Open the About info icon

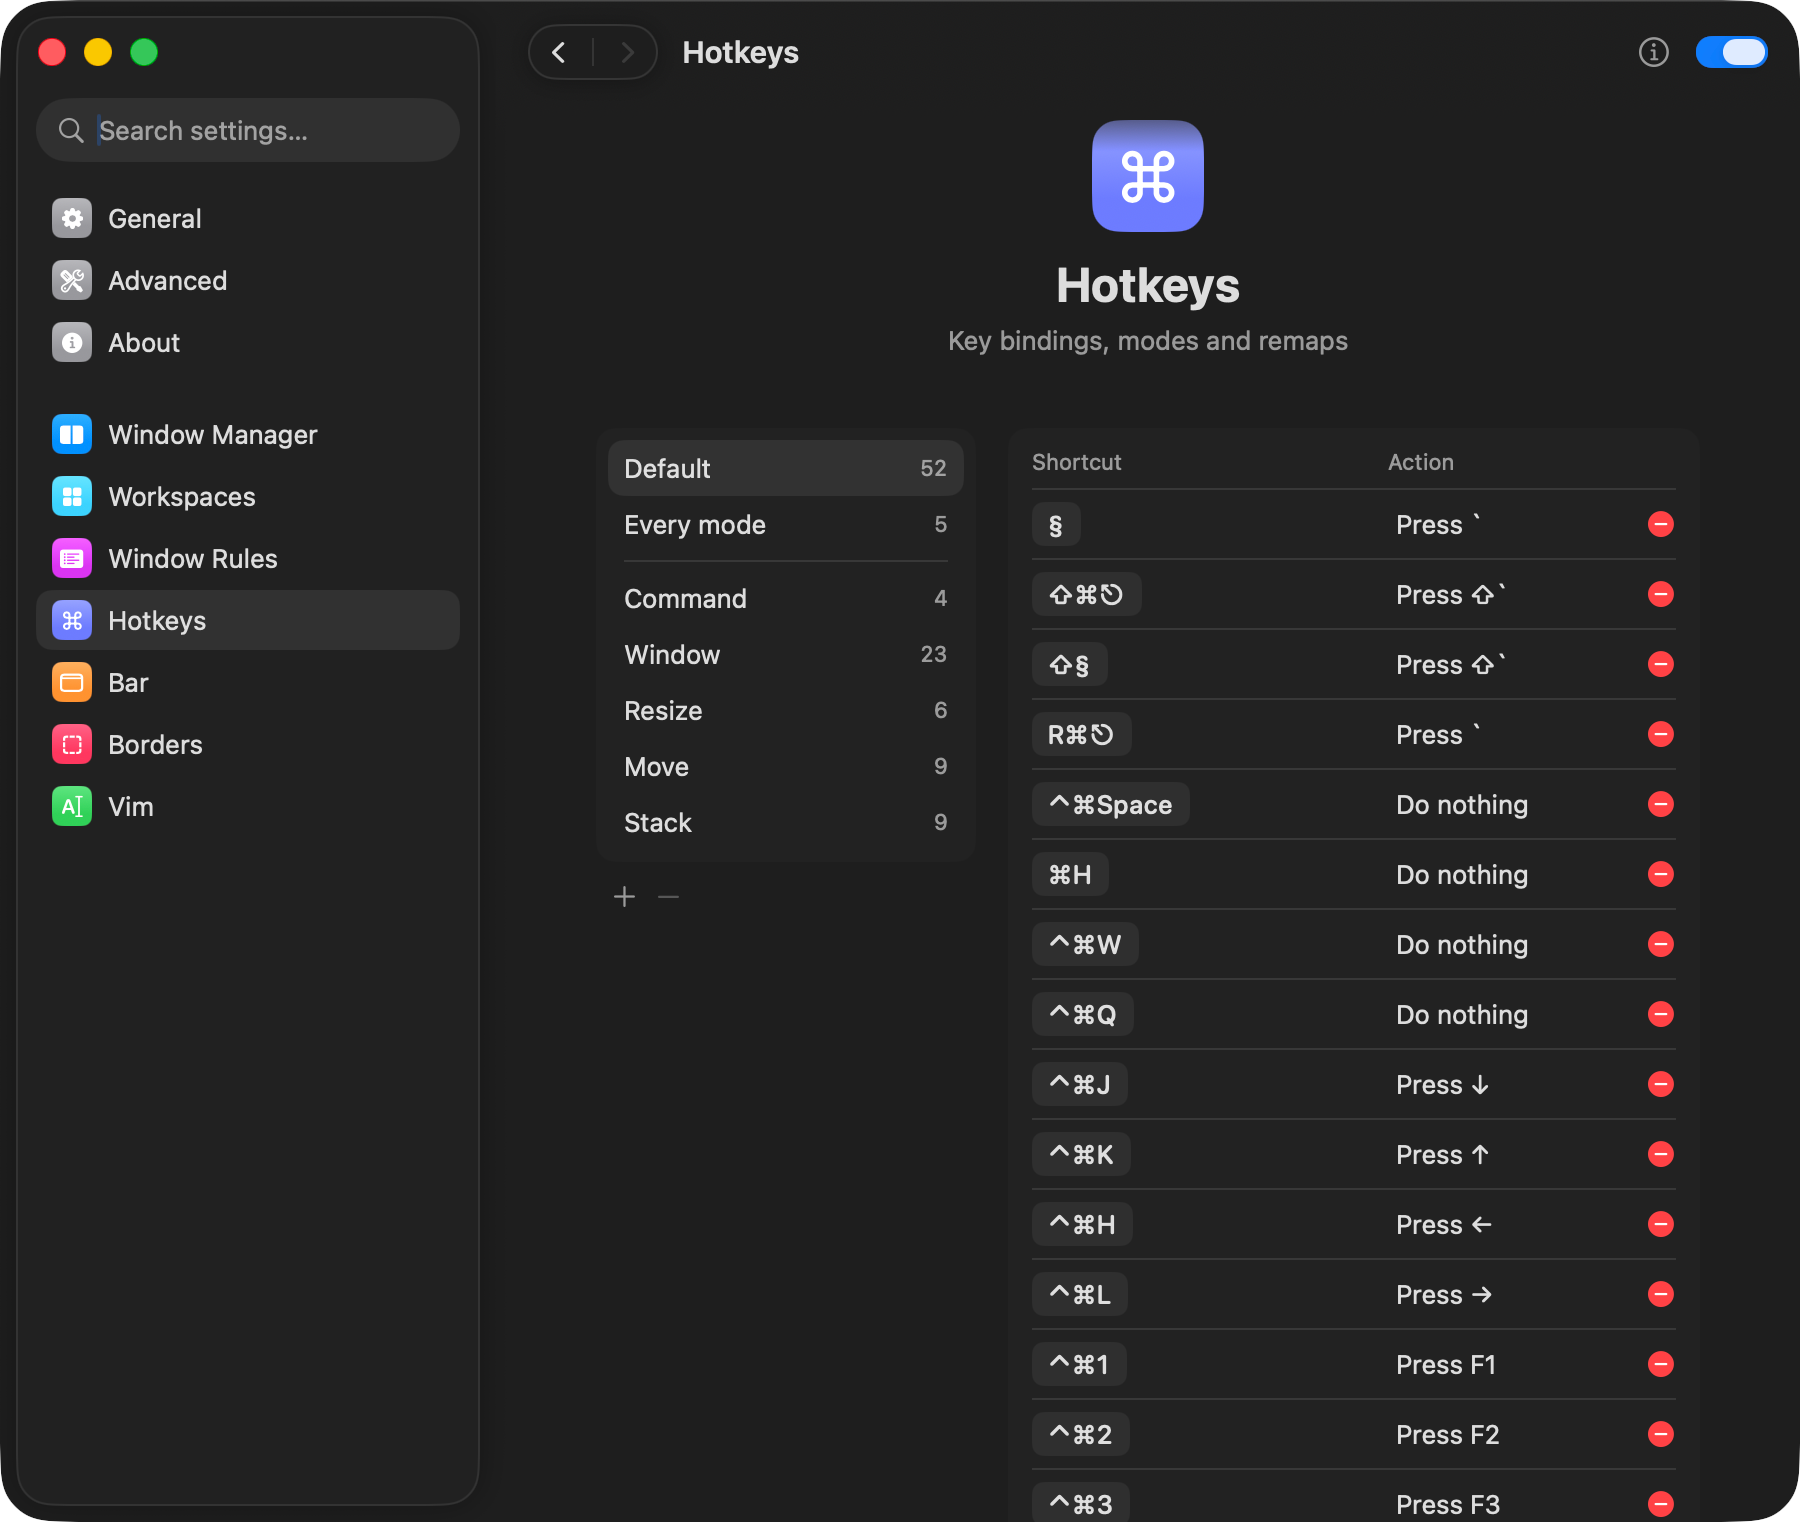coord(72,342)
